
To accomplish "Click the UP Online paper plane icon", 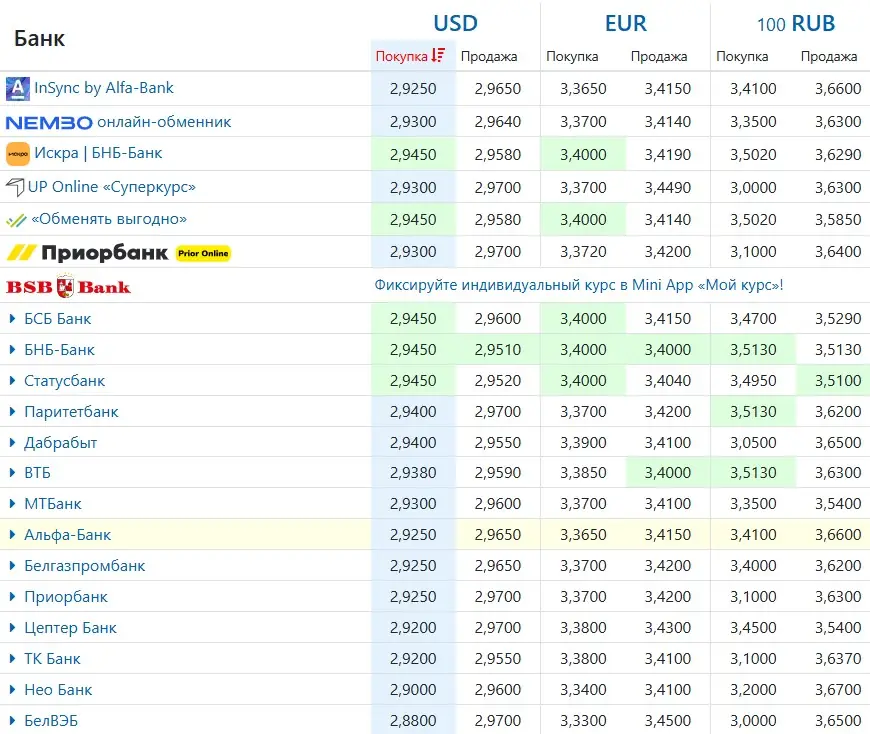I will point(15,188).
